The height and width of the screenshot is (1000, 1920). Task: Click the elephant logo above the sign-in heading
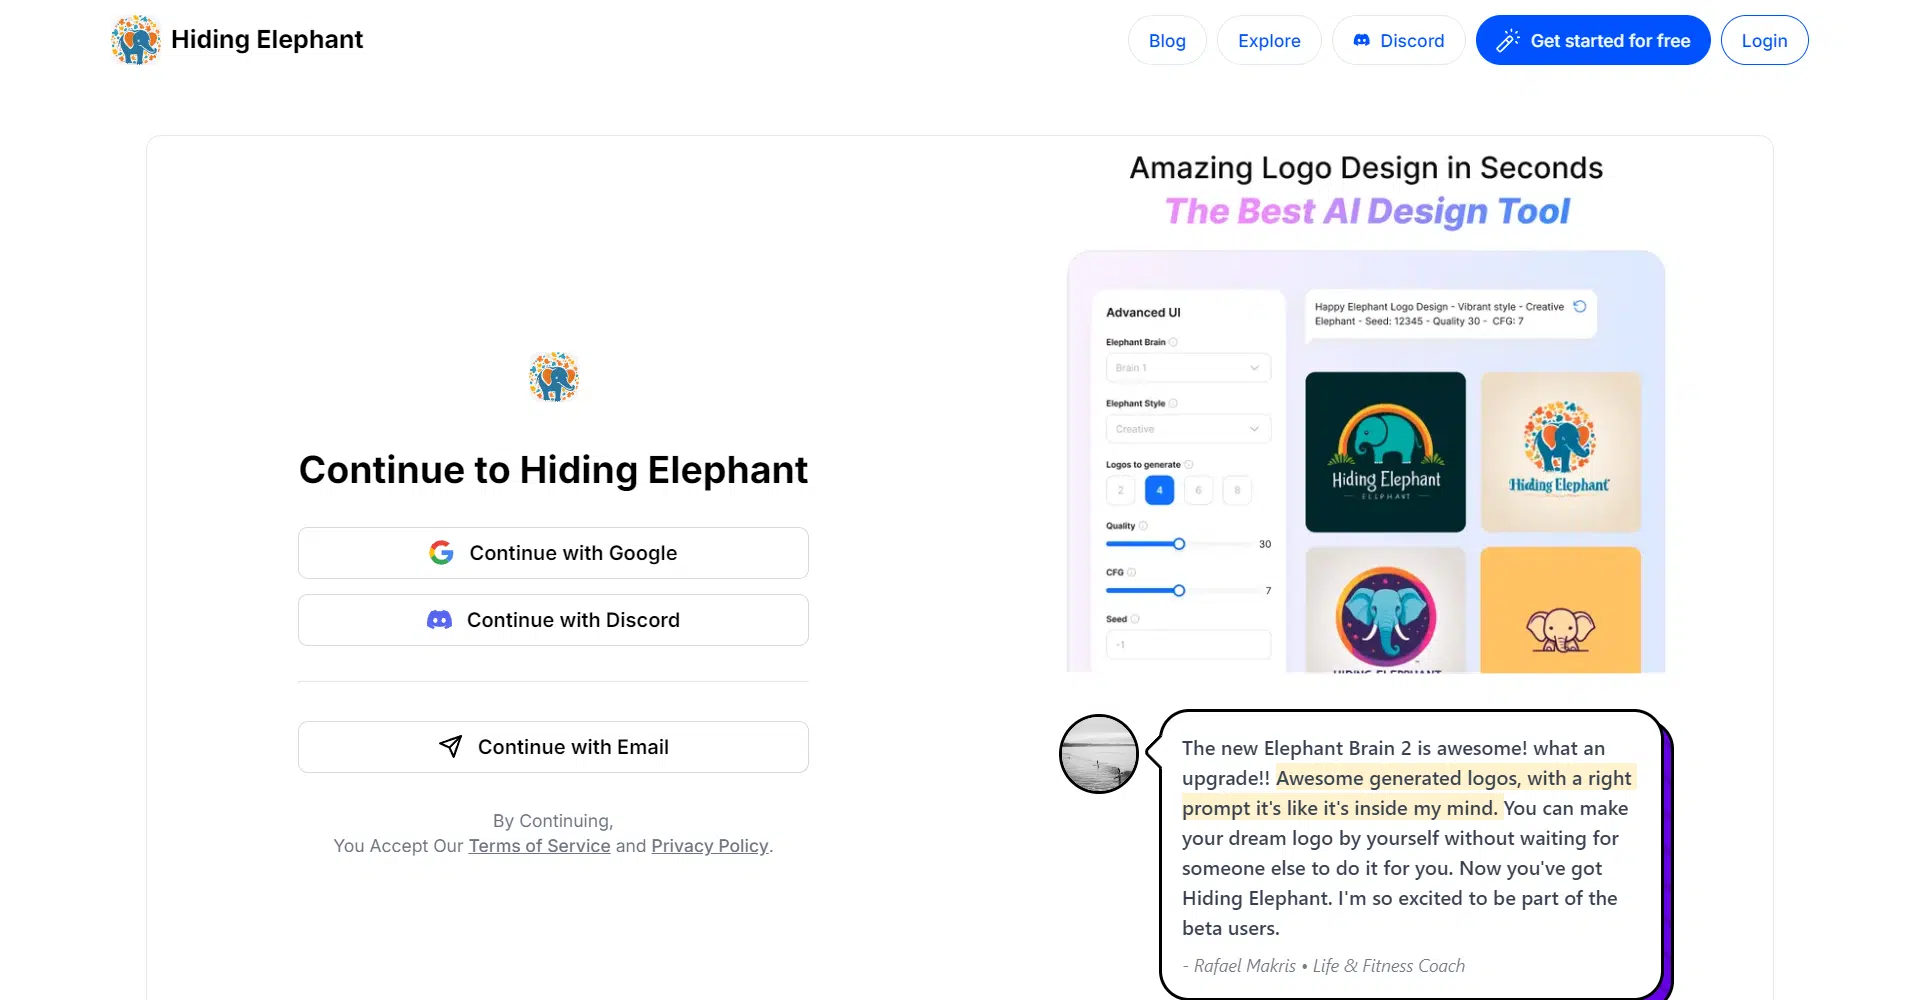[x=553, y=378]
